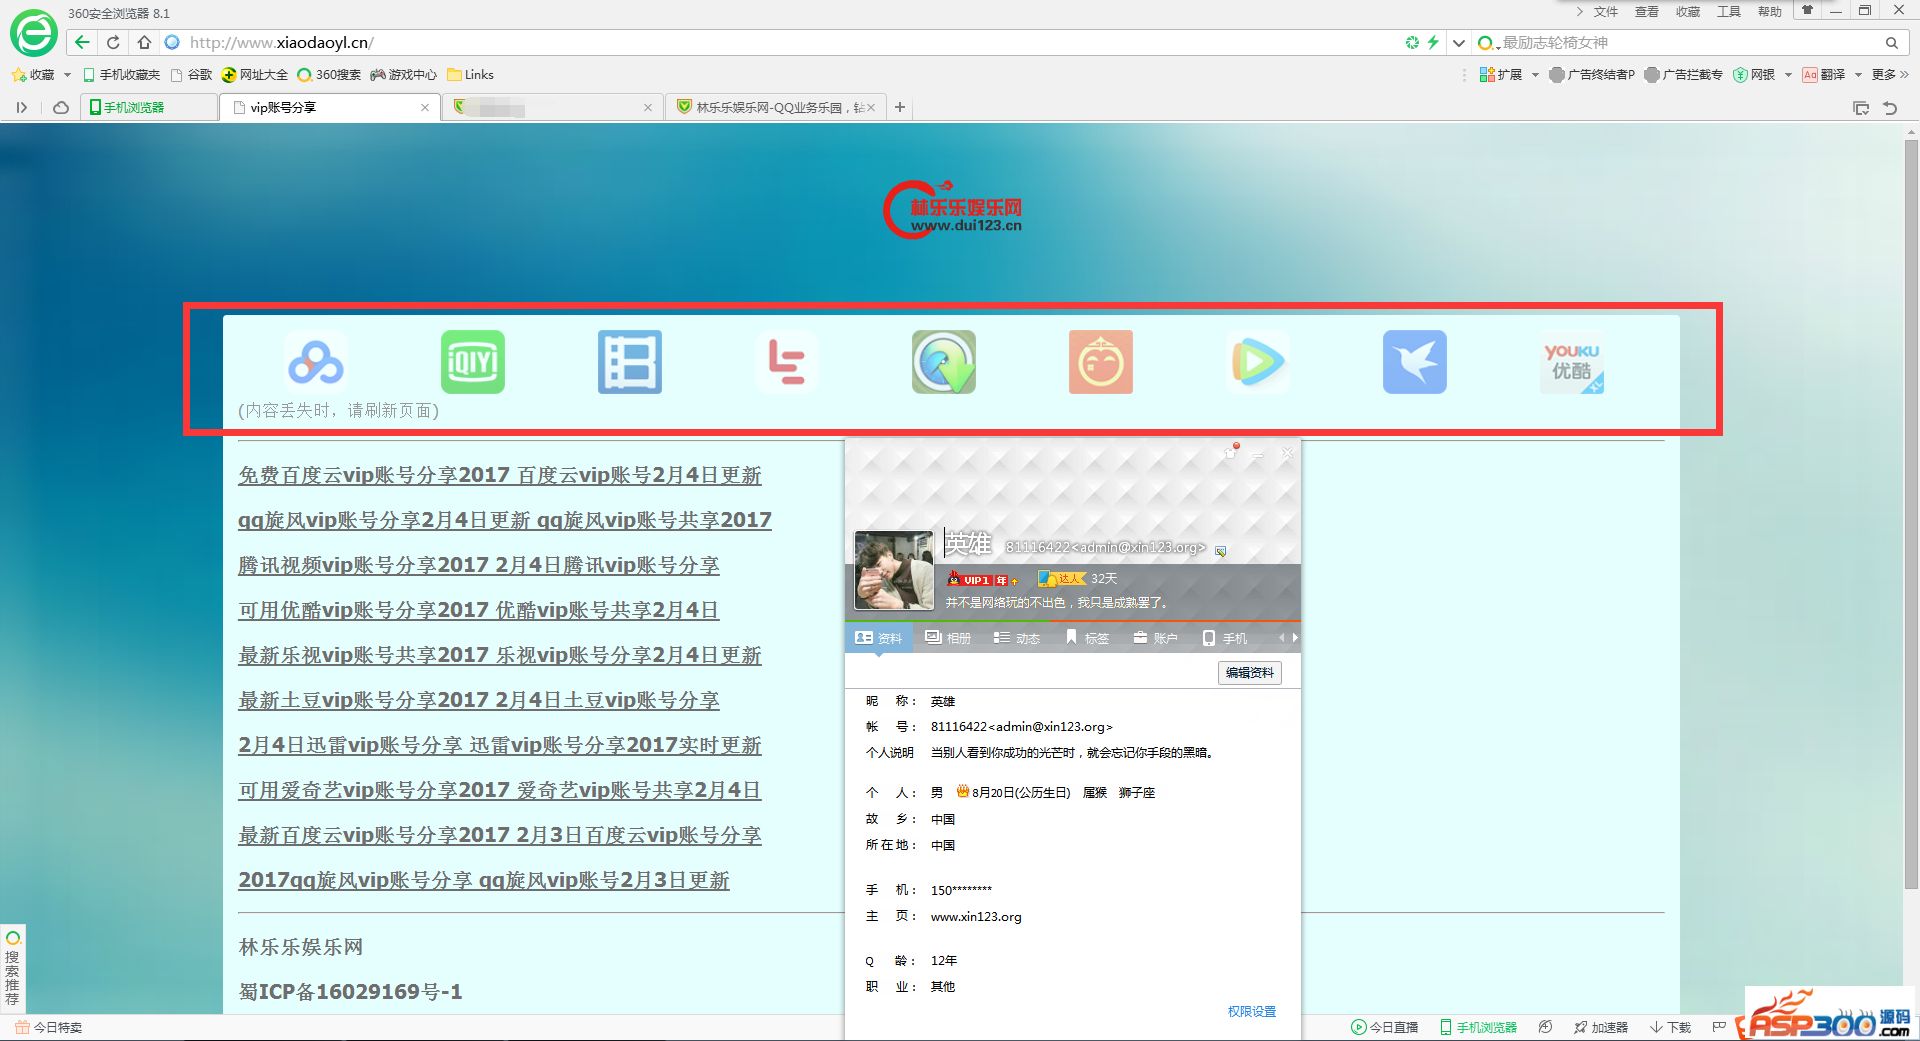This screenshot has height=1041, width=1920.
Task: Open the 加速器 status bar item
Action: (x=1600, y=1027)
